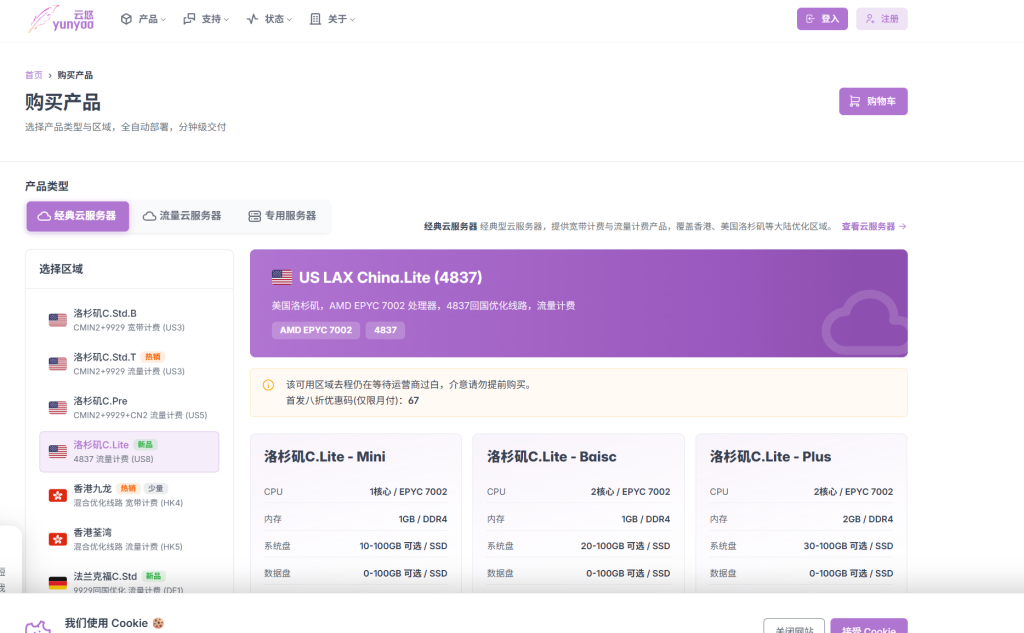Open the 查看云服务器 link
This screenshot has height=633, width=1024.
point(874,227)
